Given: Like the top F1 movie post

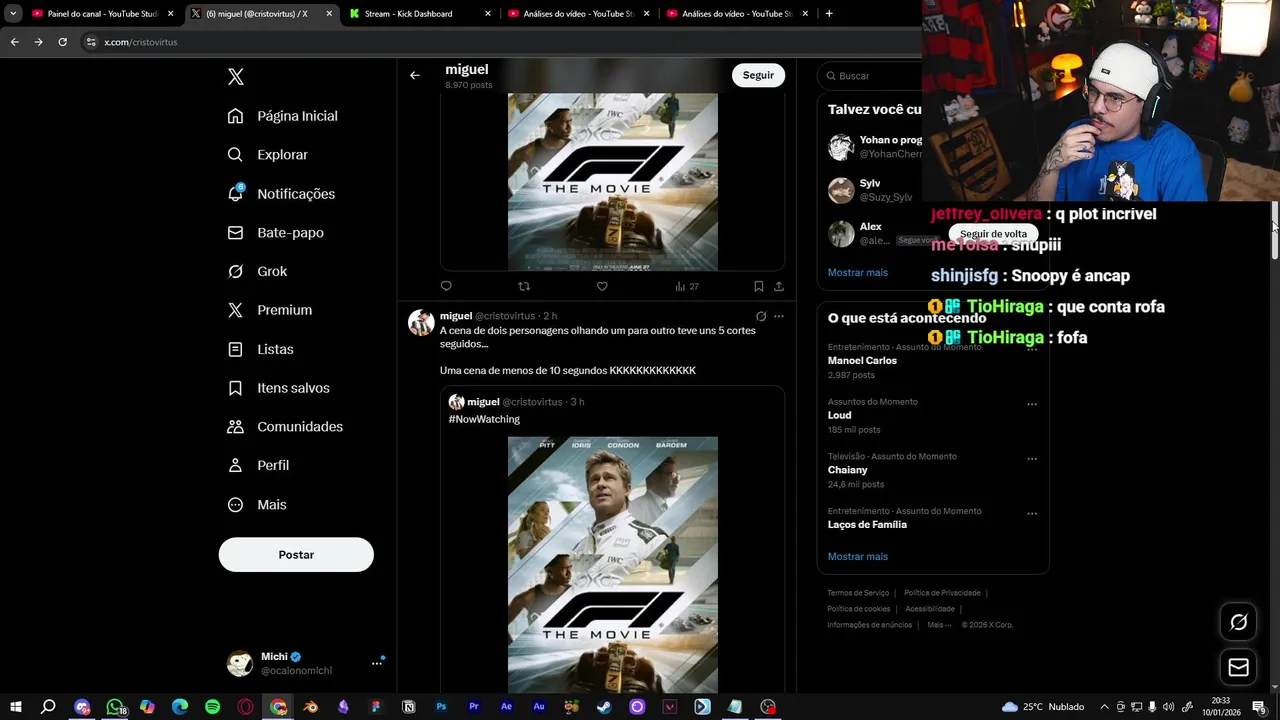Looking at the screenshot, I should [602, 286].
